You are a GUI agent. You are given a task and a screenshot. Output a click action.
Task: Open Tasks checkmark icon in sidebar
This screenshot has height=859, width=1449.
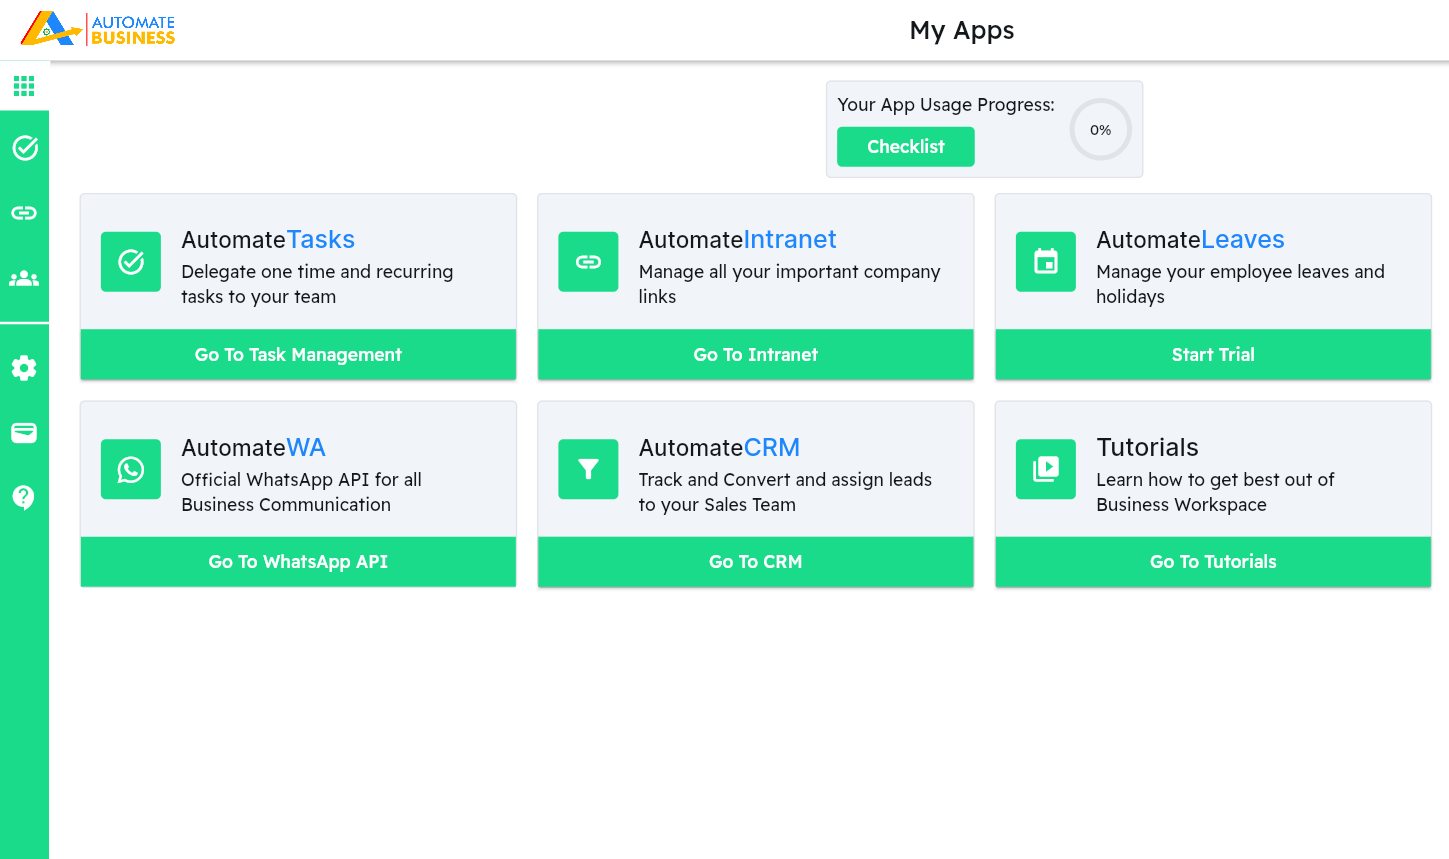pyautogui.click(x=24, y=148)
